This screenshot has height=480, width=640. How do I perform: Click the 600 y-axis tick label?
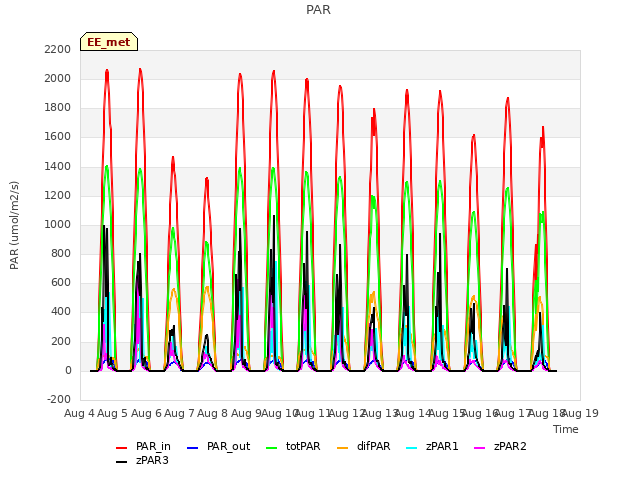[61, 283]
